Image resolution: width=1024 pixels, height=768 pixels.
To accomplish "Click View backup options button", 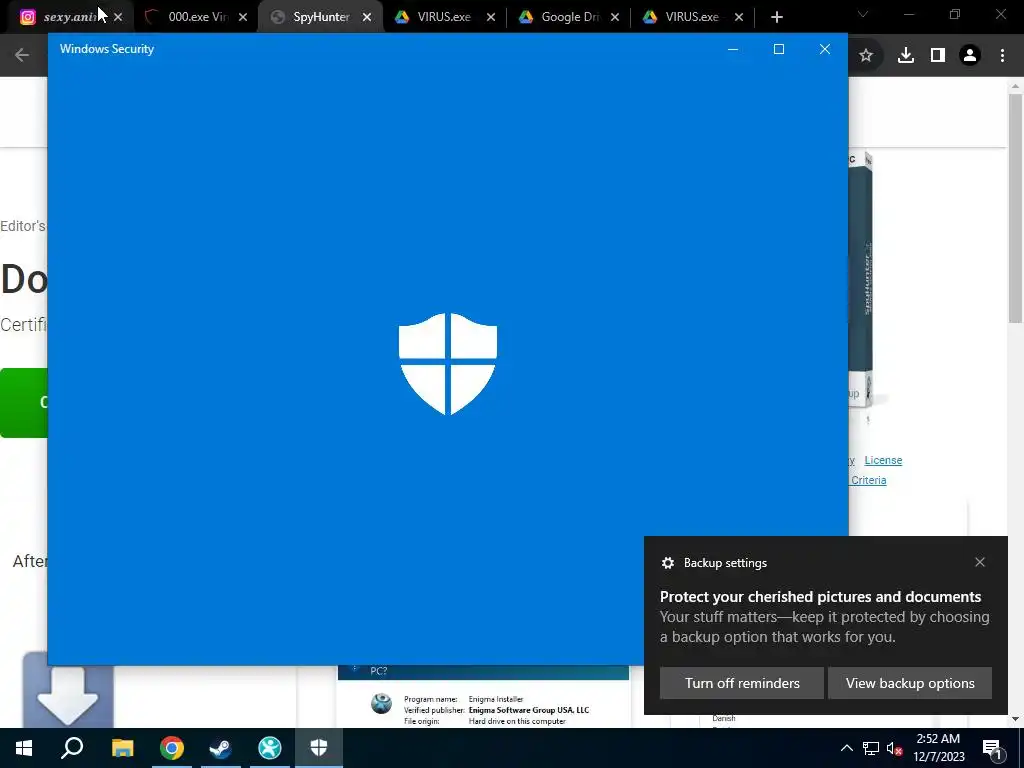I will pyautogui.click(x=910, y=683).
